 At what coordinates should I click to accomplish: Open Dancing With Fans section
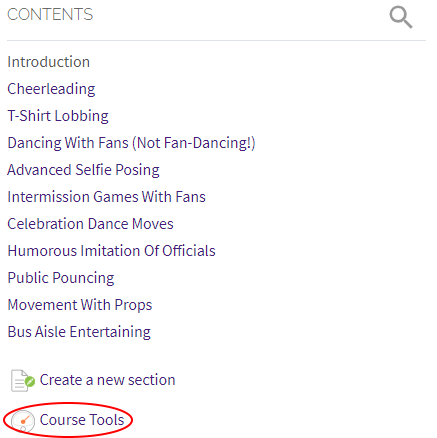pos(131,143)
